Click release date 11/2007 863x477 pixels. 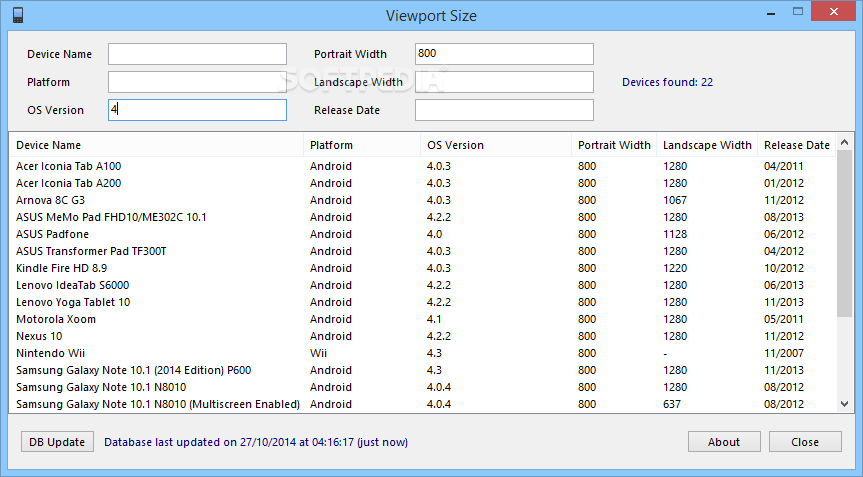784,353
